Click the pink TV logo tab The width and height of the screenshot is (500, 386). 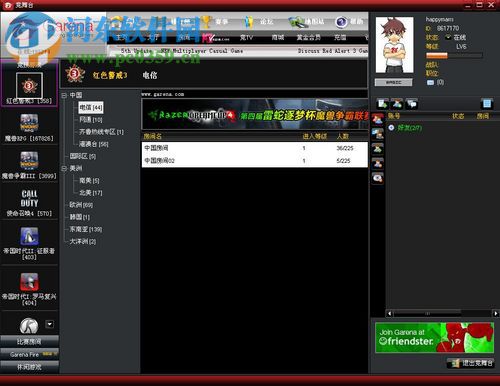point(215,38)
